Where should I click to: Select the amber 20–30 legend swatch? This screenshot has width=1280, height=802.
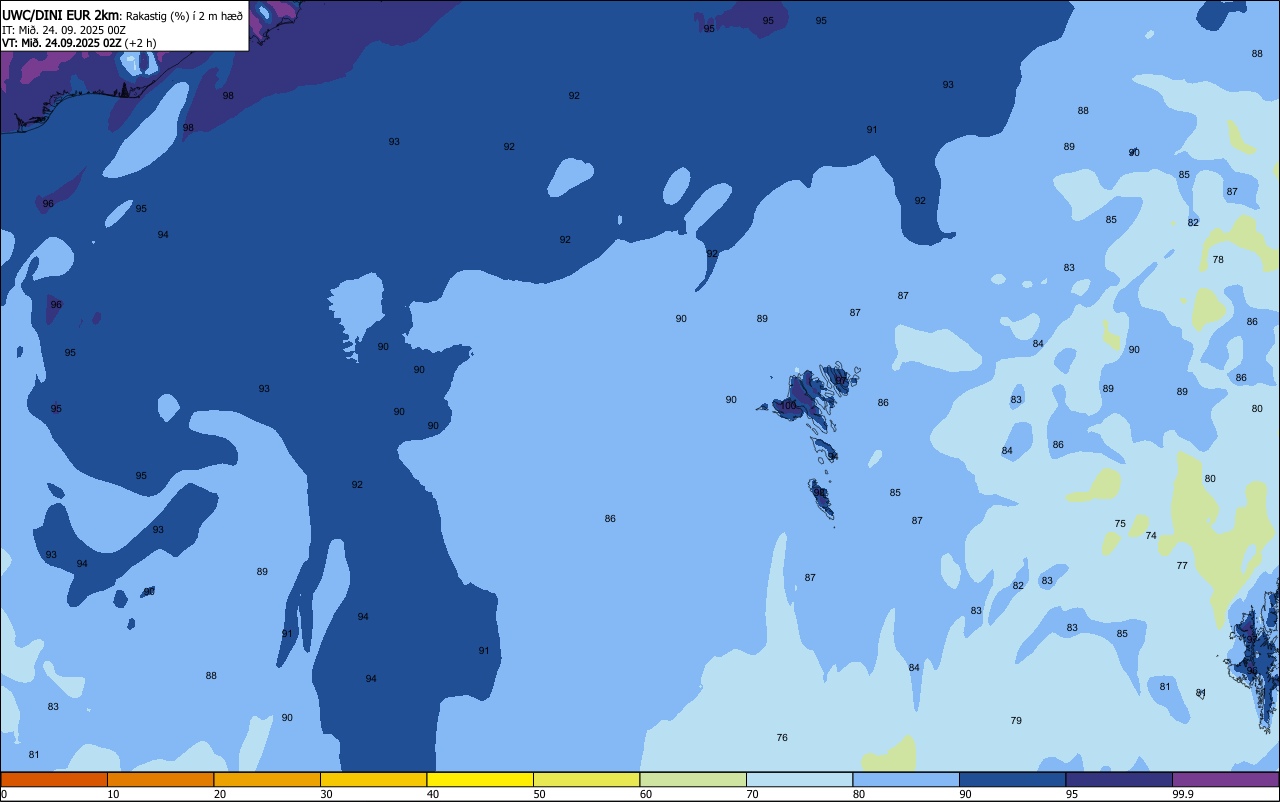click(x=267, y=779)
